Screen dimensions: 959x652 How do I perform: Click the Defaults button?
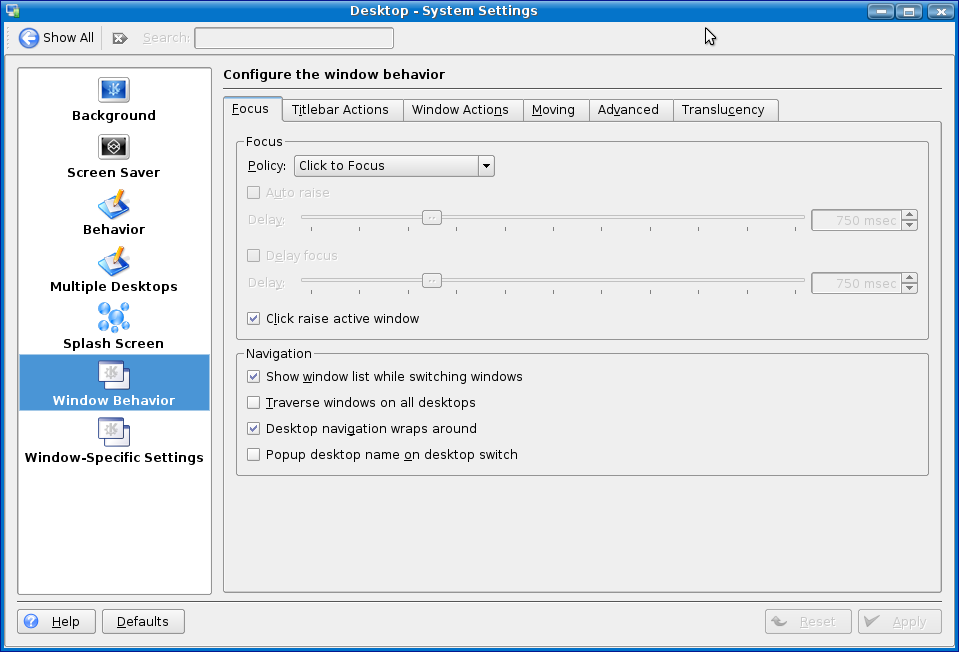tap(143, 621)
